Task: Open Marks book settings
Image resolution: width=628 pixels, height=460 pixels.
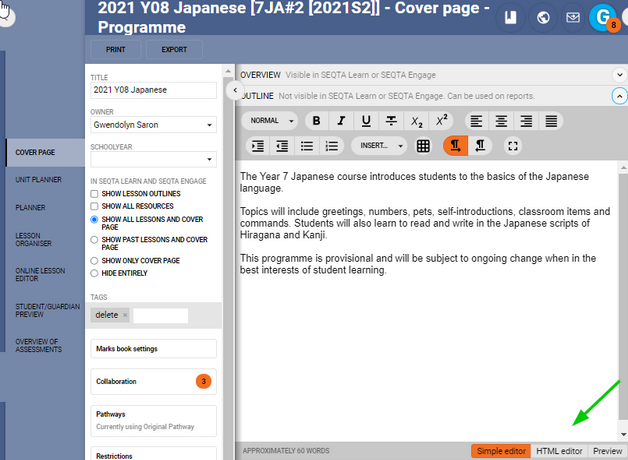Action: click(153, 348)
